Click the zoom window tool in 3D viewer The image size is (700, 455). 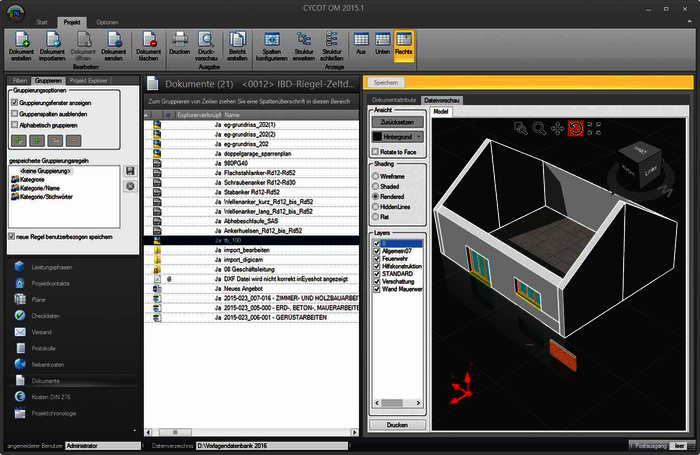[521, 129]
